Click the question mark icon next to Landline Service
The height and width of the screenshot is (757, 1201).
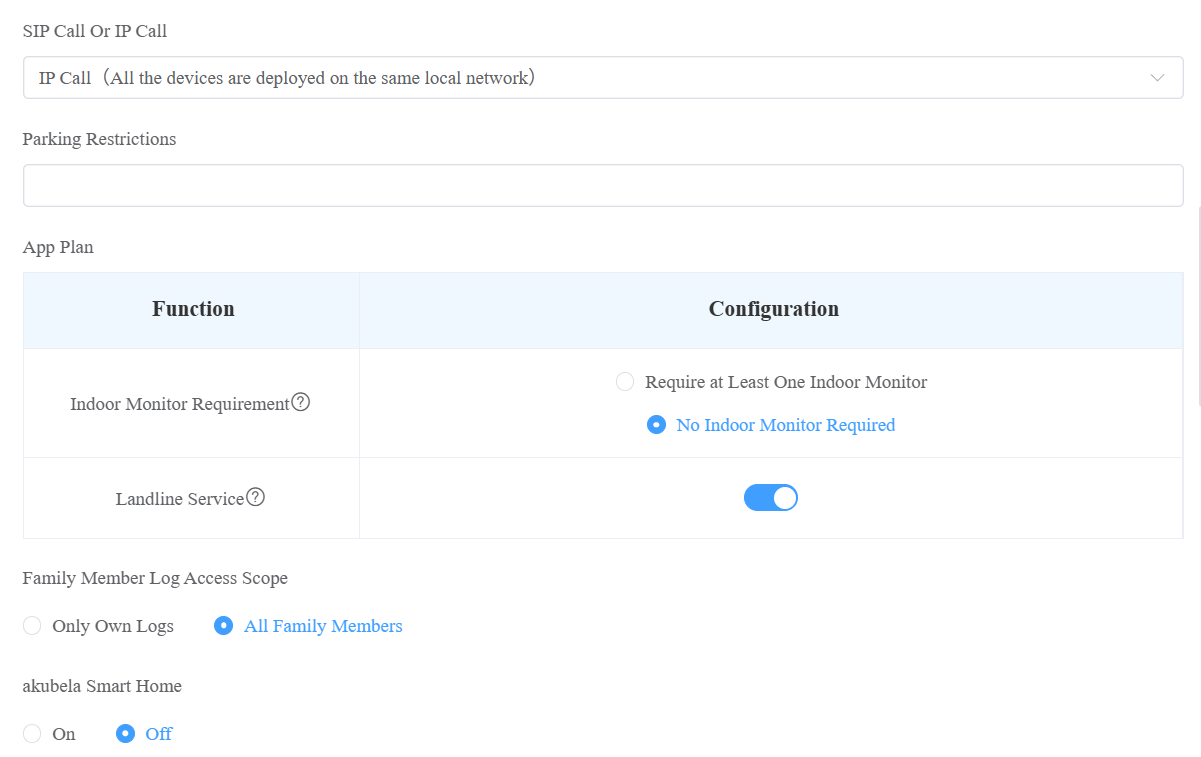click(255, 497)
